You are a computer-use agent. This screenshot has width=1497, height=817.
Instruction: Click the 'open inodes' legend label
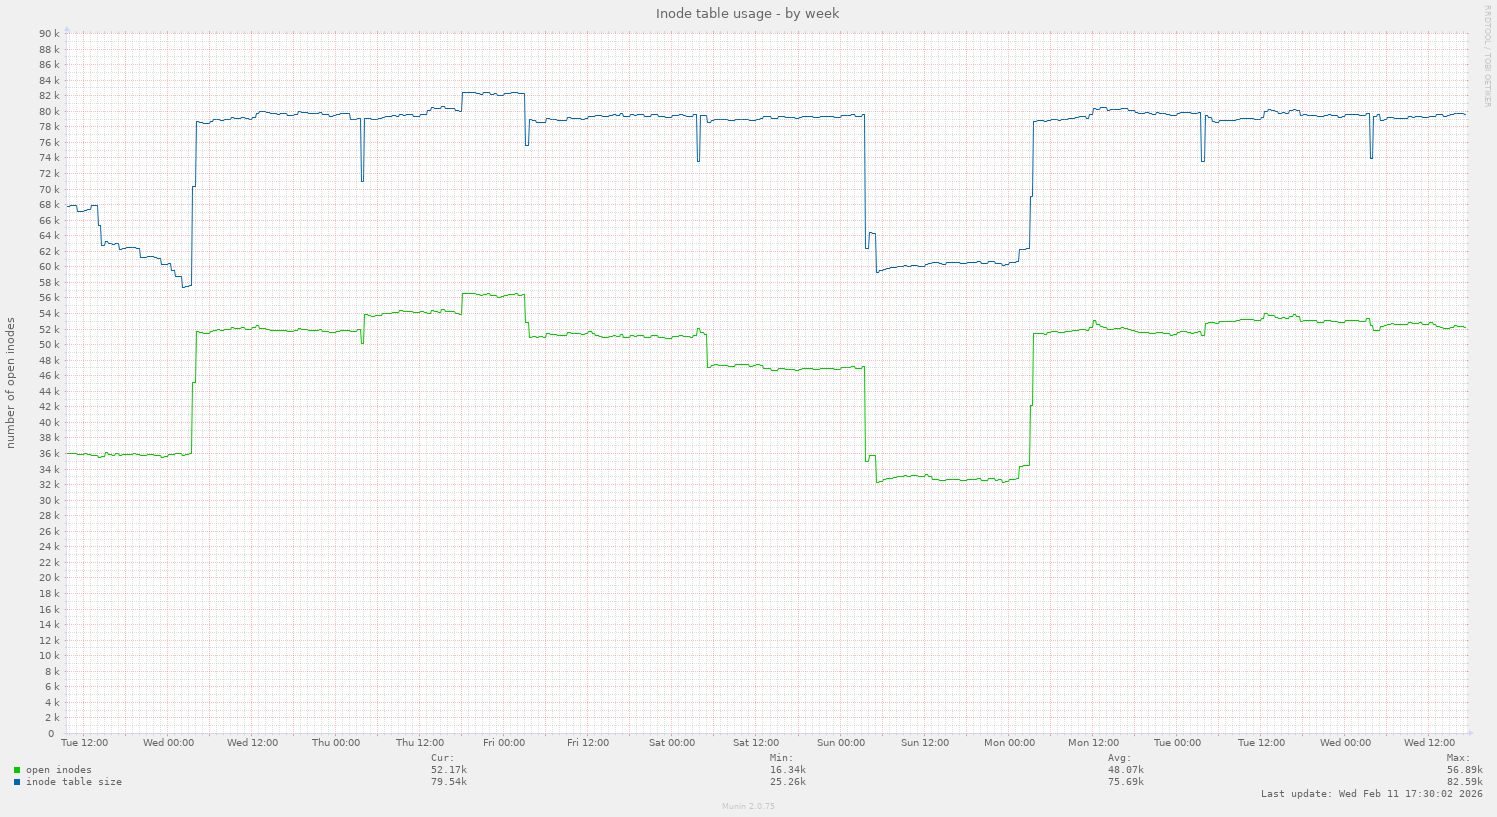tap(59, 770)
